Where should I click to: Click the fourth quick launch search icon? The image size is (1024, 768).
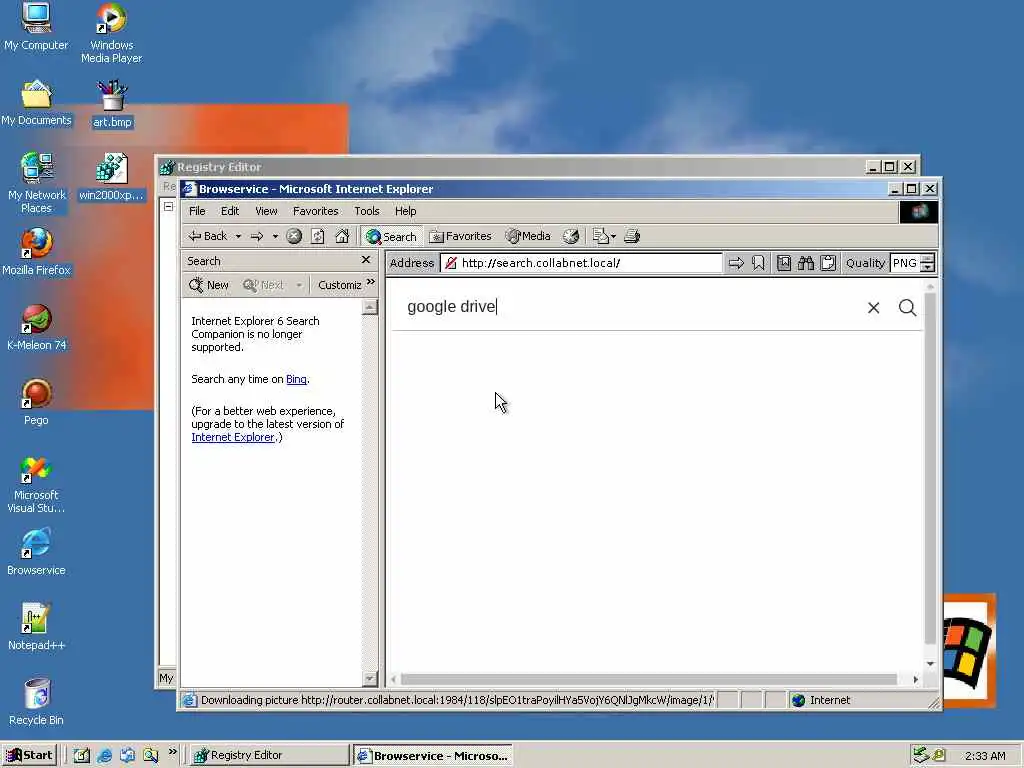(151, 756)
